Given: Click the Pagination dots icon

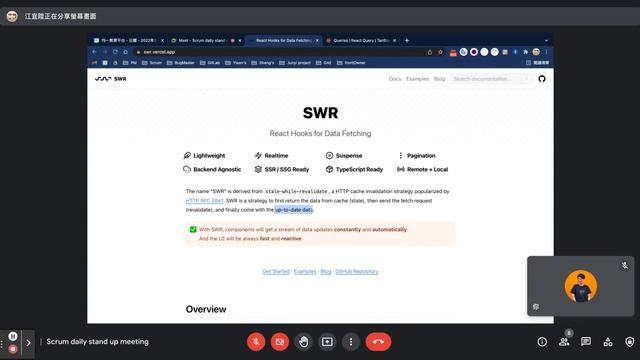Looking at the screenshot, I should point(400,156).
